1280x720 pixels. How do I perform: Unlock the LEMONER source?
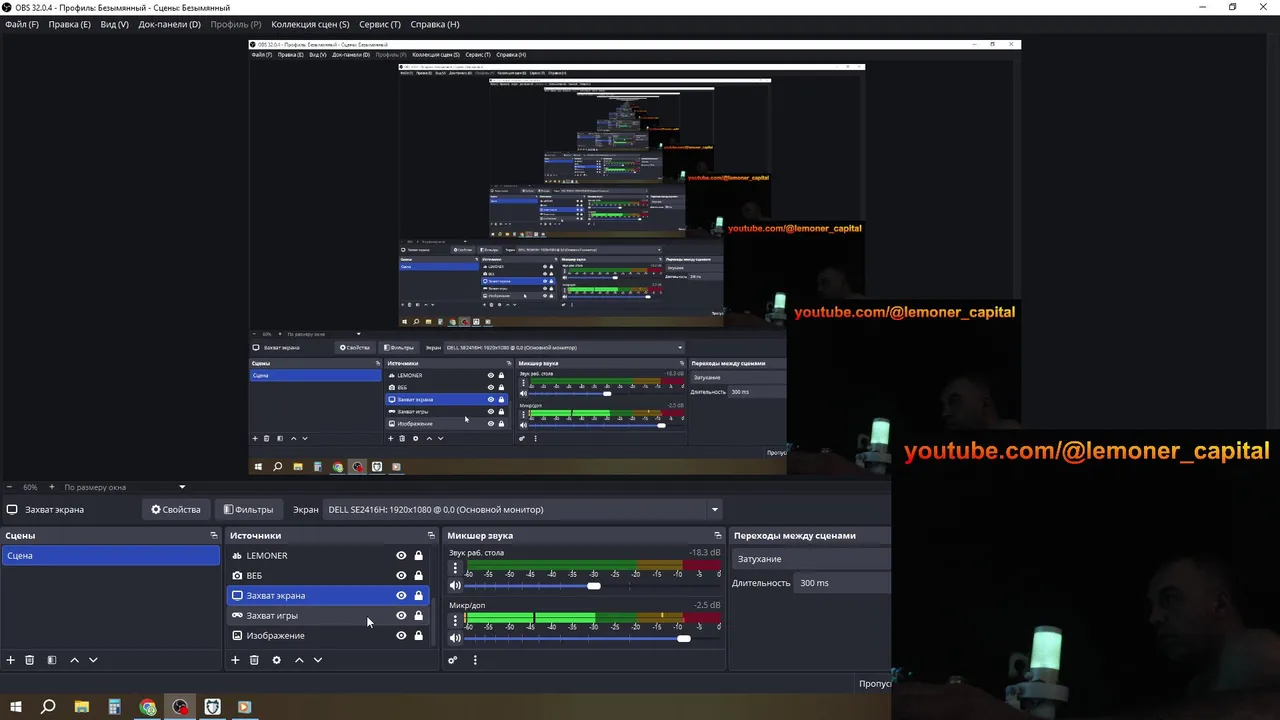tap(418, 556)
